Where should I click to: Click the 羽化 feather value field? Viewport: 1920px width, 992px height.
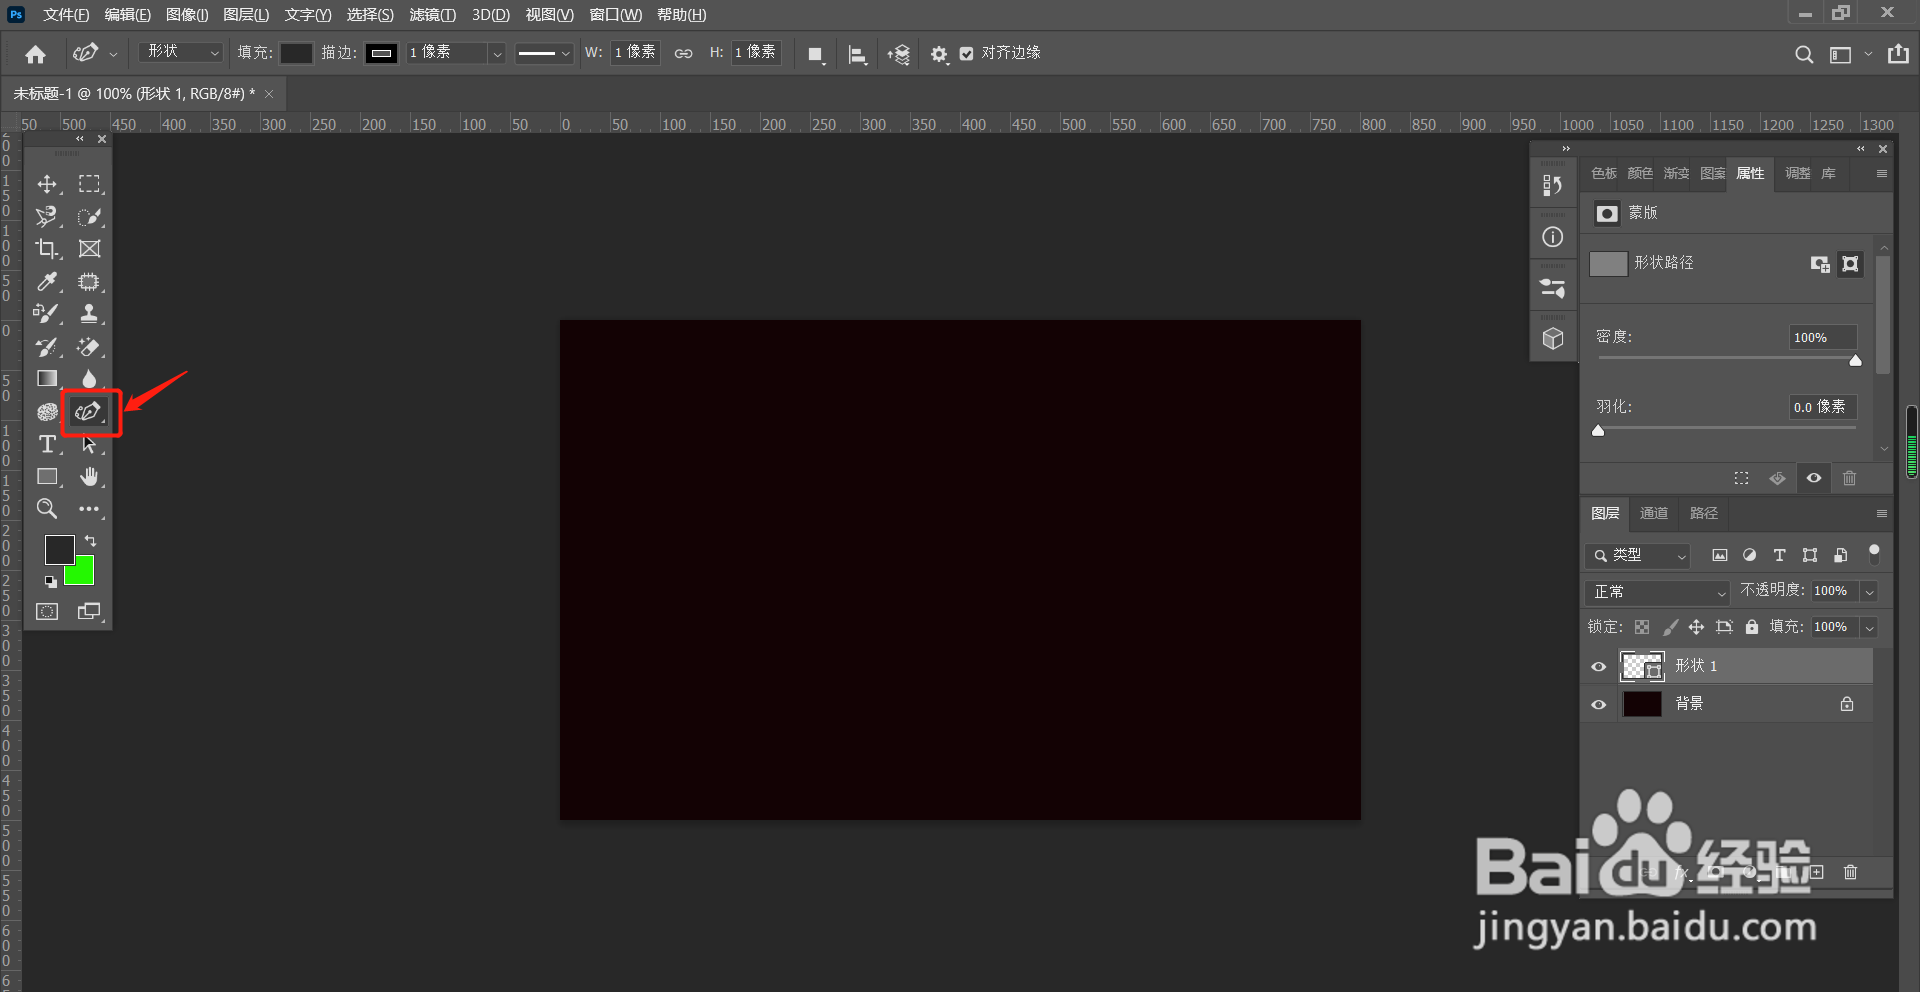click(x=1822, y=407)
